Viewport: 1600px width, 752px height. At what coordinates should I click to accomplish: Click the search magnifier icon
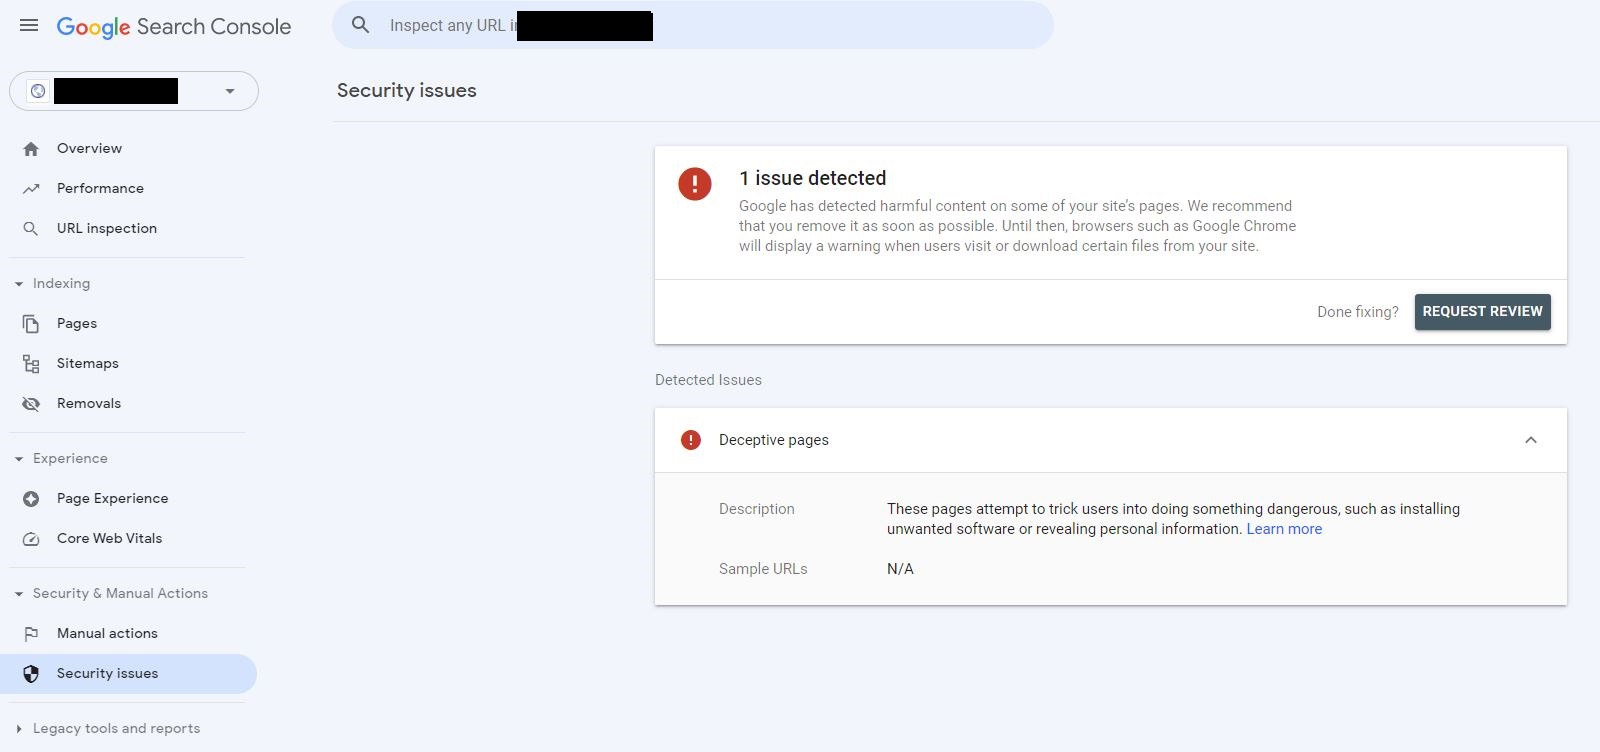pyautogui.click(x=361, y=25)
